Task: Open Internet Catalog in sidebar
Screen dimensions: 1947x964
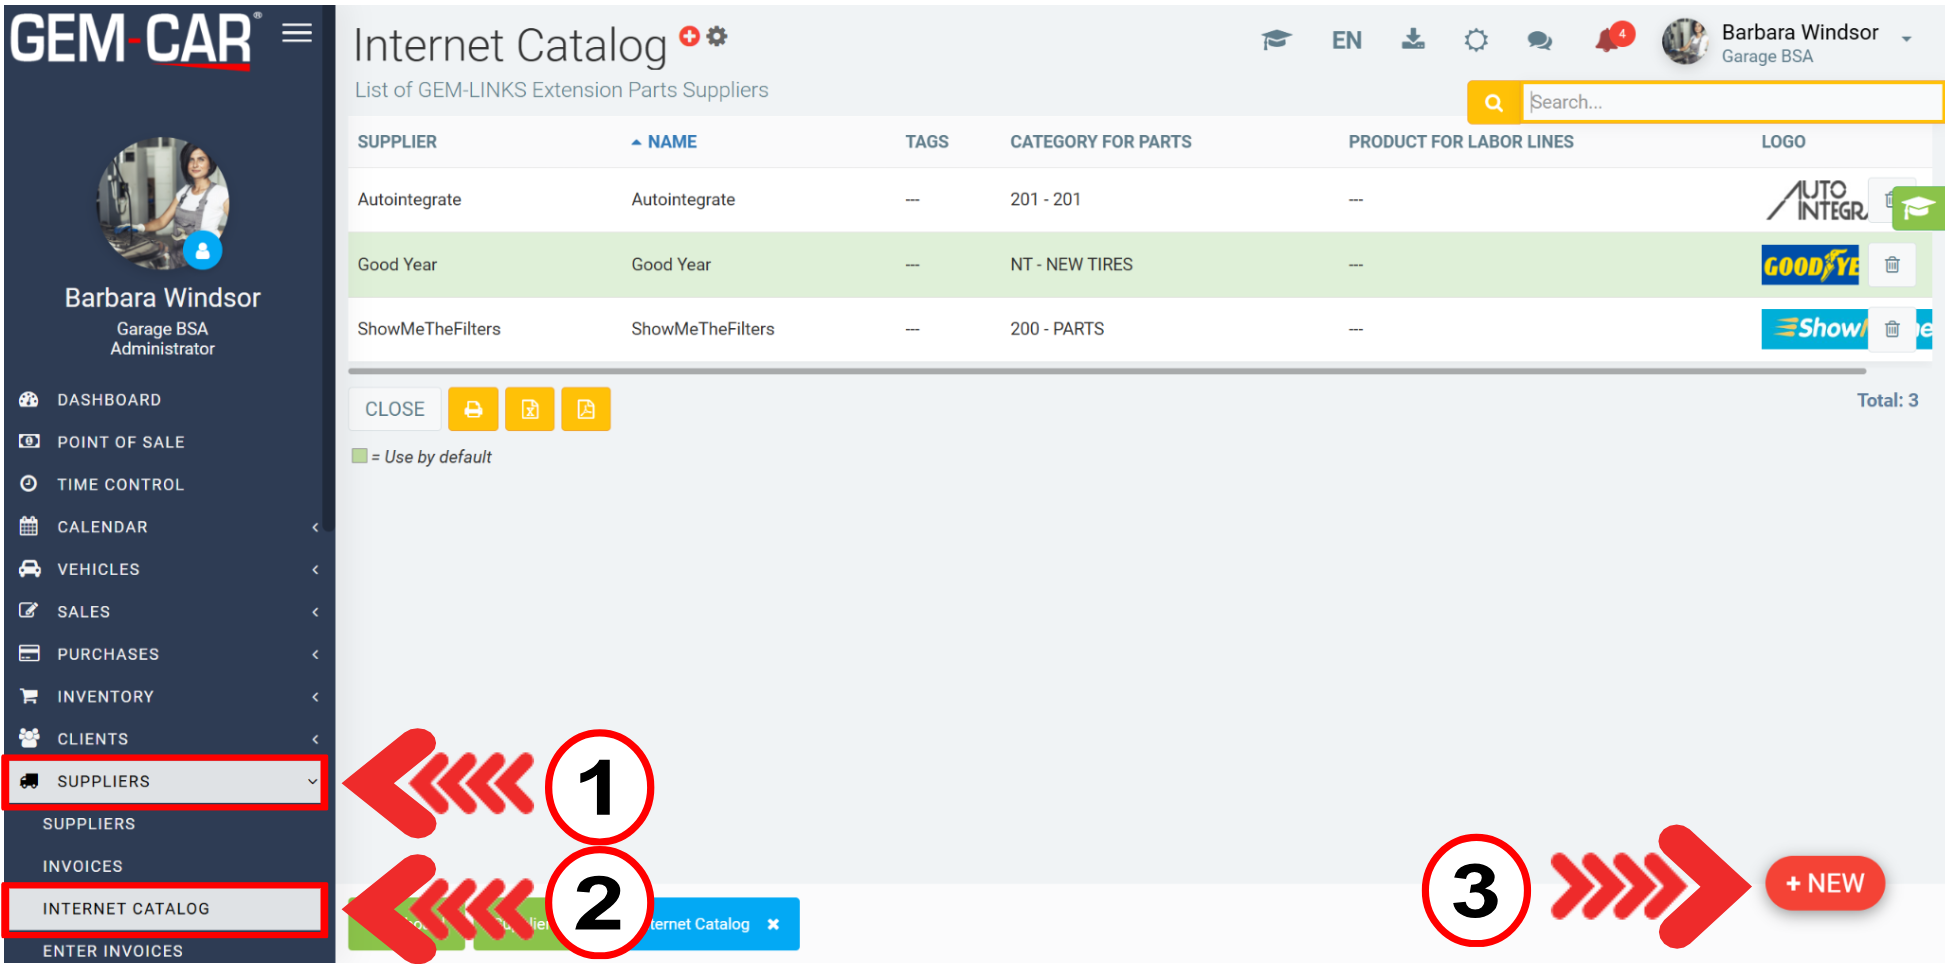Action: click(x=126, y=908)
